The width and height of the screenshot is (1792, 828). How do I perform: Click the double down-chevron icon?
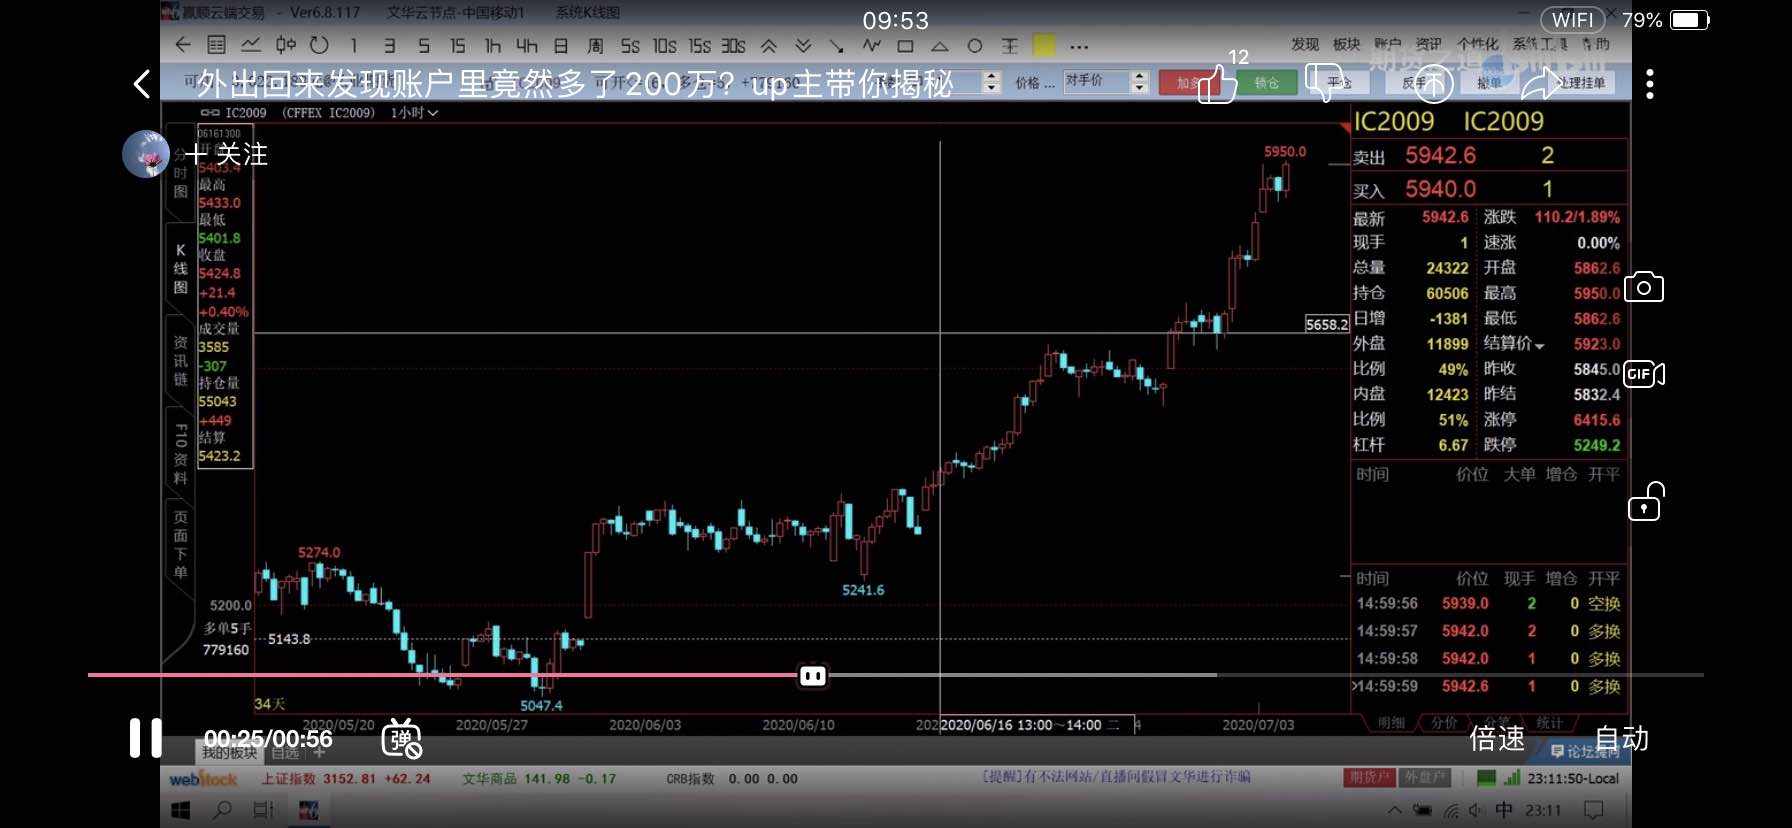[803, 46]
